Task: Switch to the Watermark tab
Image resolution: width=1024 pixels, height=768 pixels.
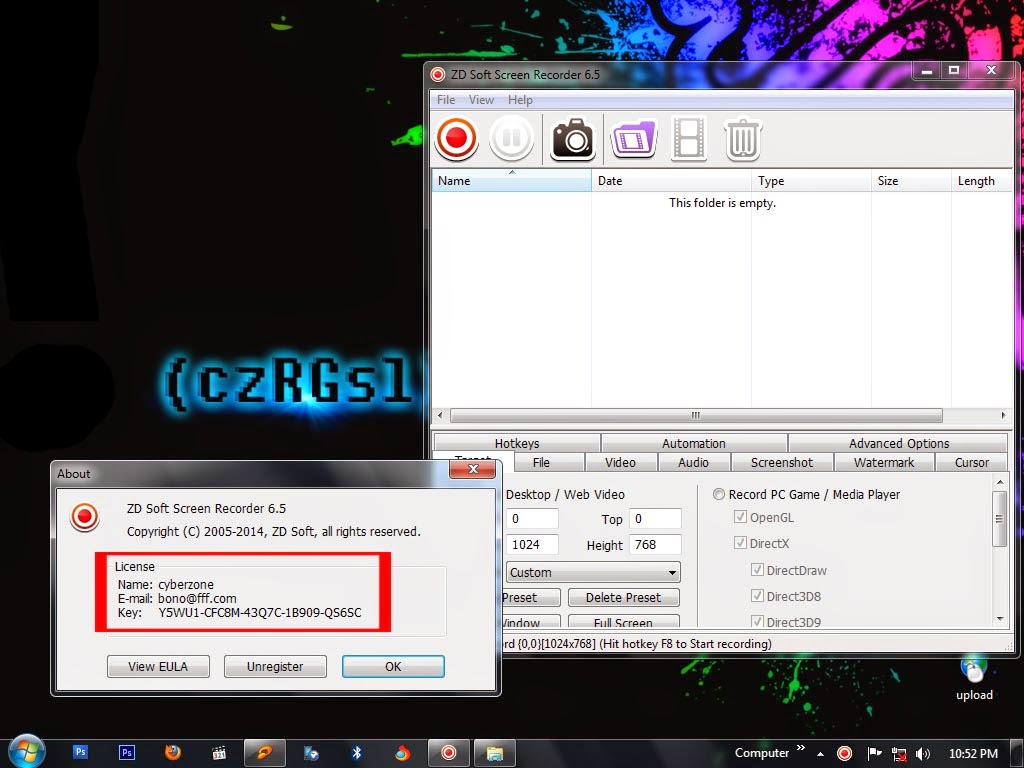Action: 884,462
